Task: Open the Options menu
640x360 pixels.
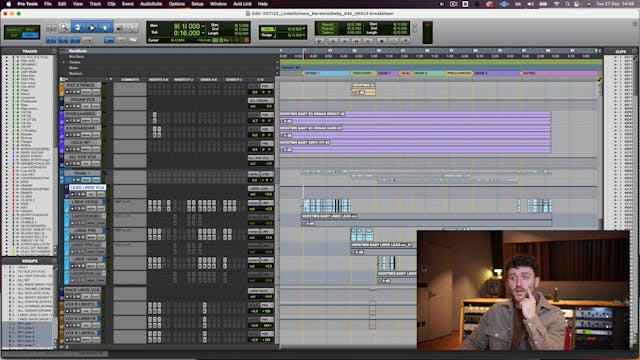Action: [177, 4]
